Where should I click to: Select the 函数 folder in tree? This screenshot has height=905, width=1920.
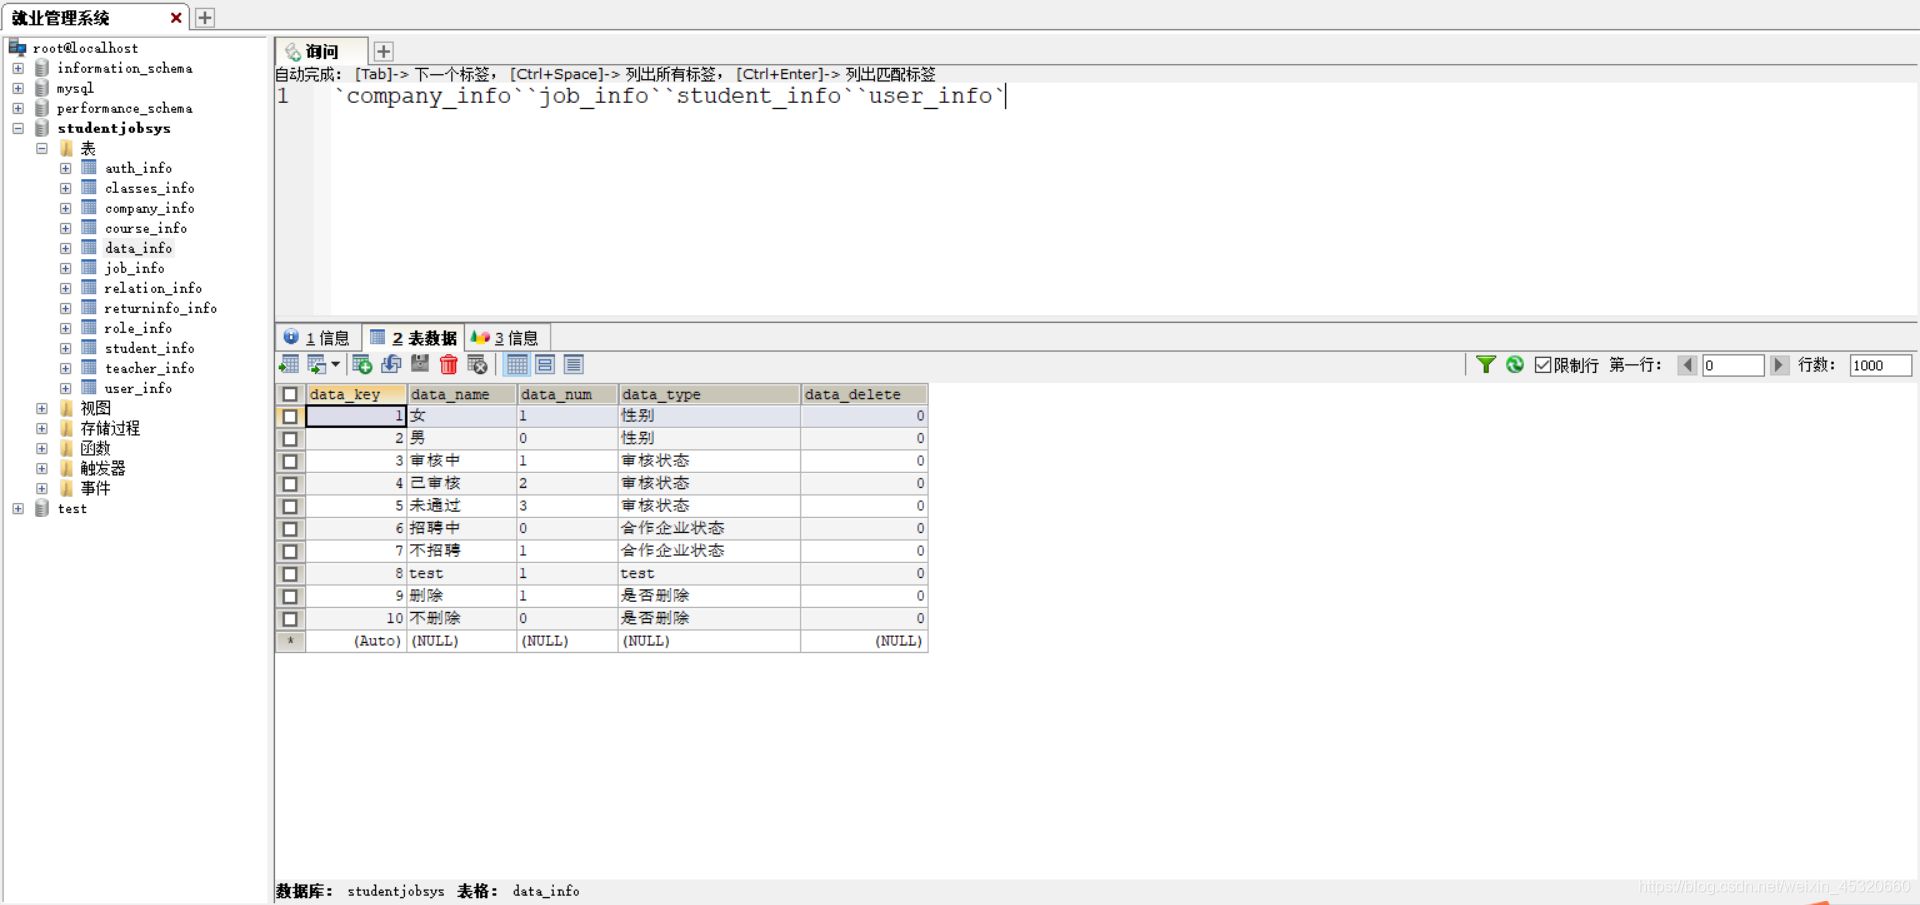point(95,448)
